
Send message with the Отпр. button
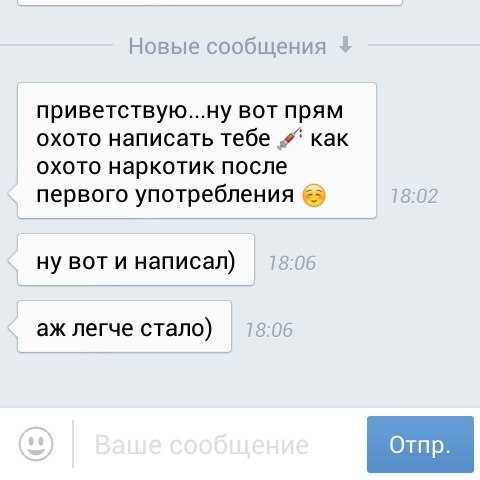pyautogui.click(x=420, y=444)
